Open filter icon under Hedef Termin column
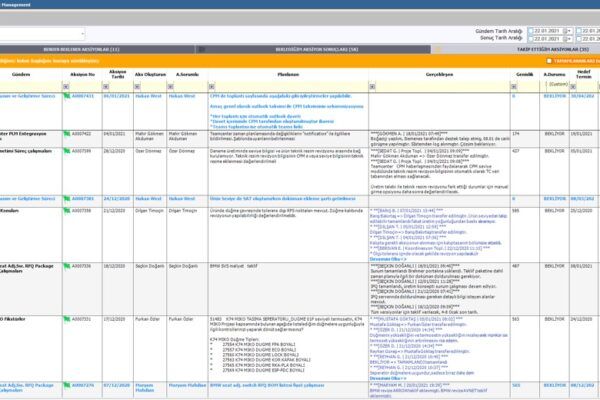This screenshot has height=400, width=600. [x=573, y=87]
